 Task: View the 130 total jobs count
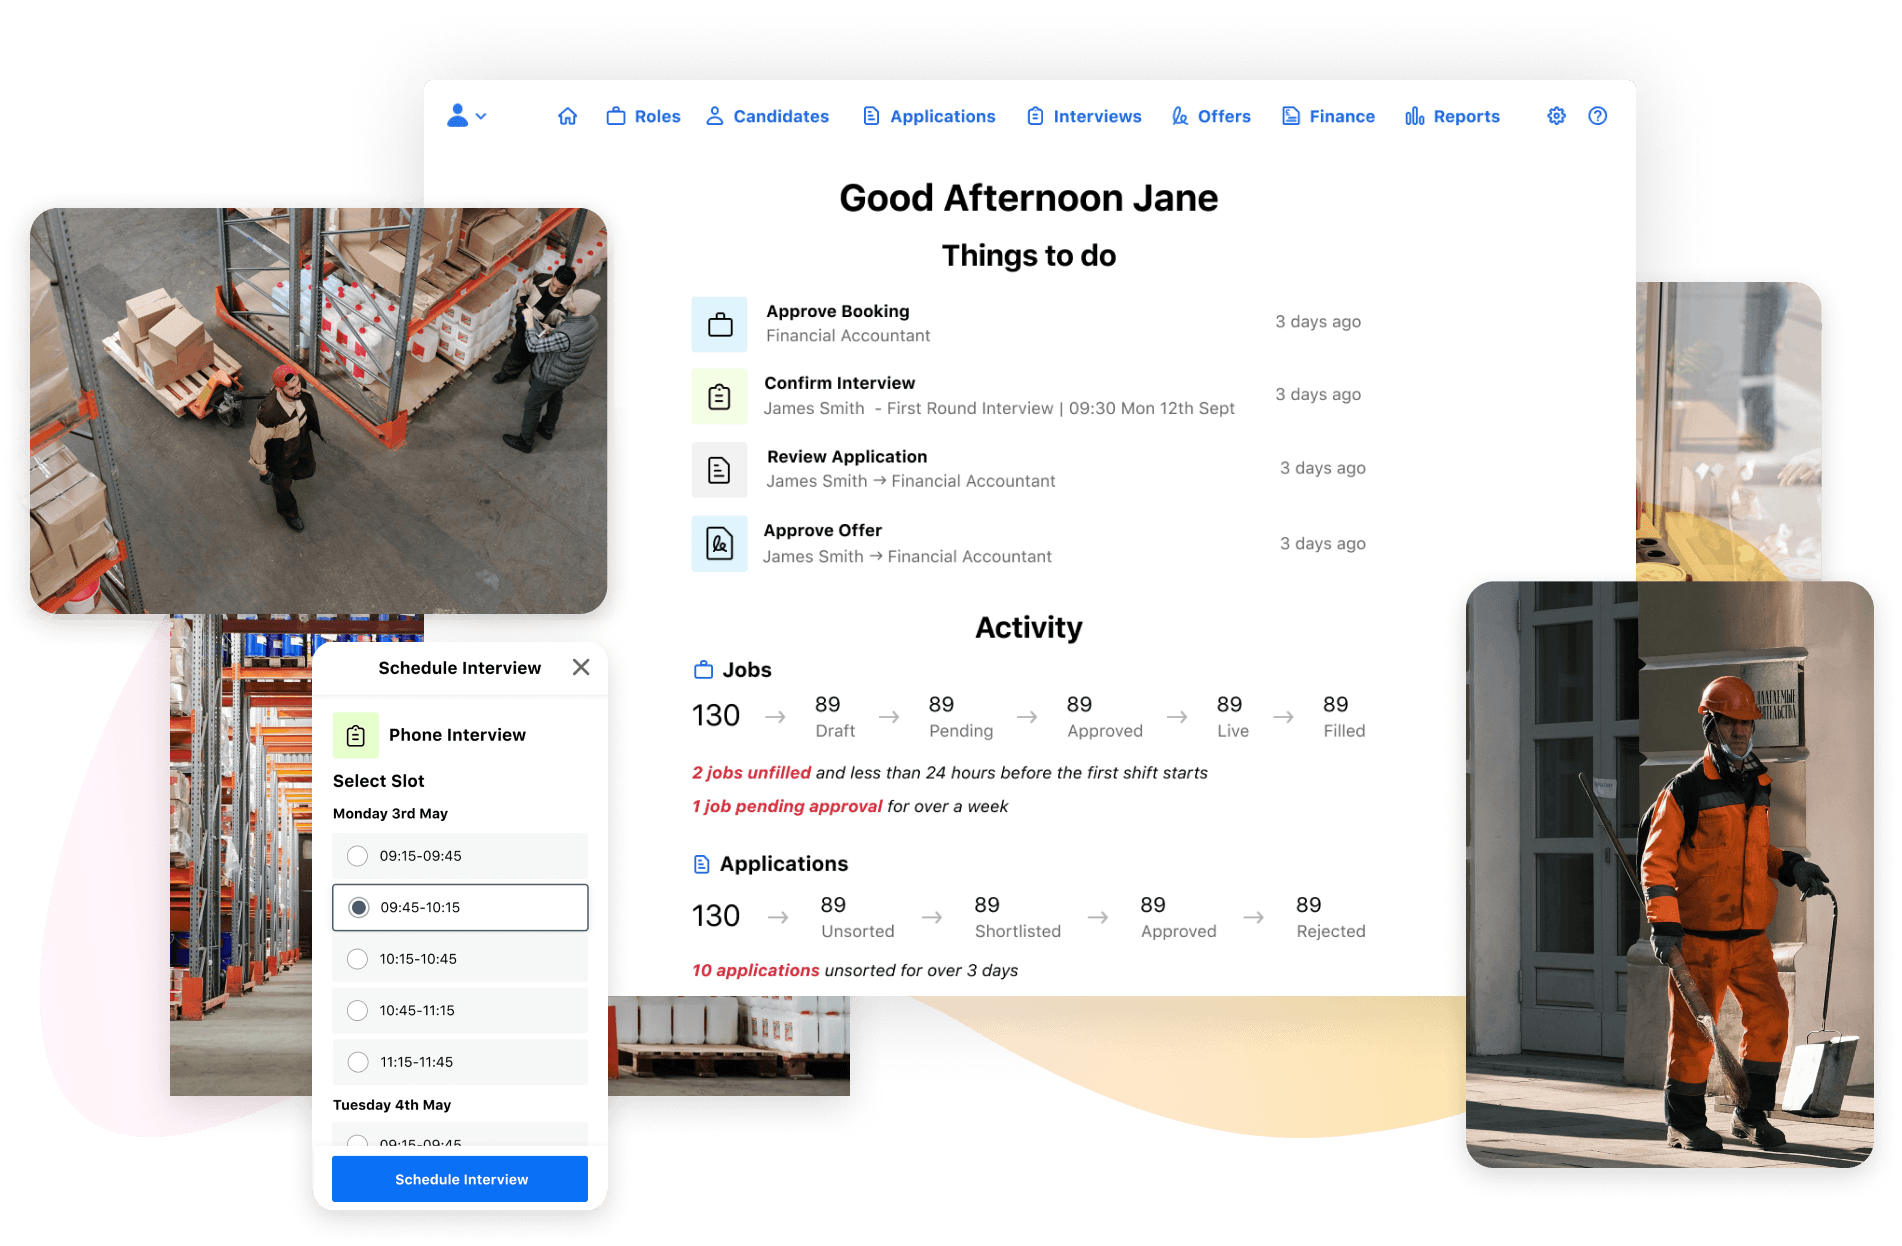716,716
